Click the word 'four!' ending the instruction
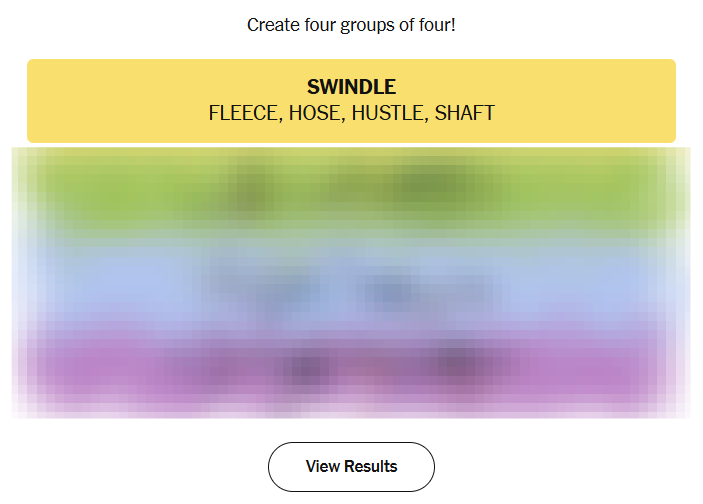 tap(436, 24)
